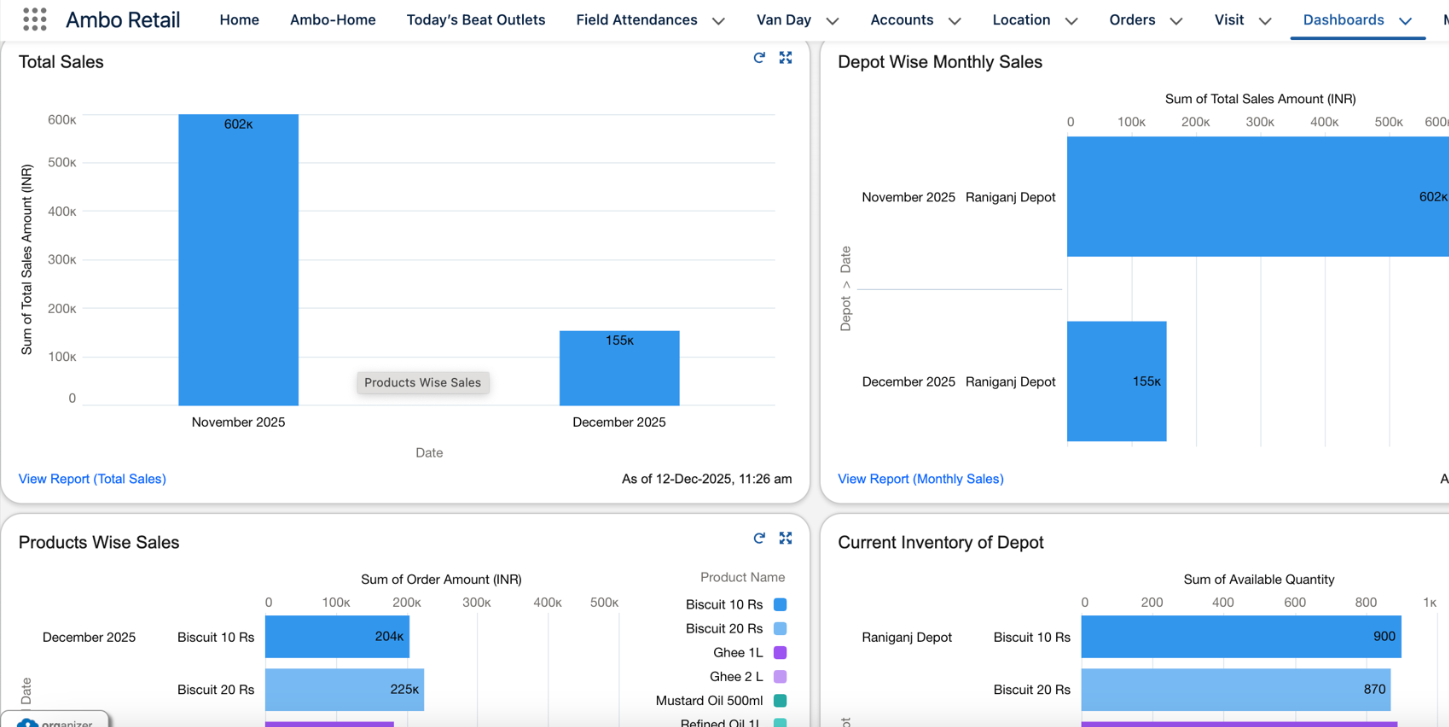Expand the Orders dropdown arrow

pyautogui.click(x=1176, y=21)
